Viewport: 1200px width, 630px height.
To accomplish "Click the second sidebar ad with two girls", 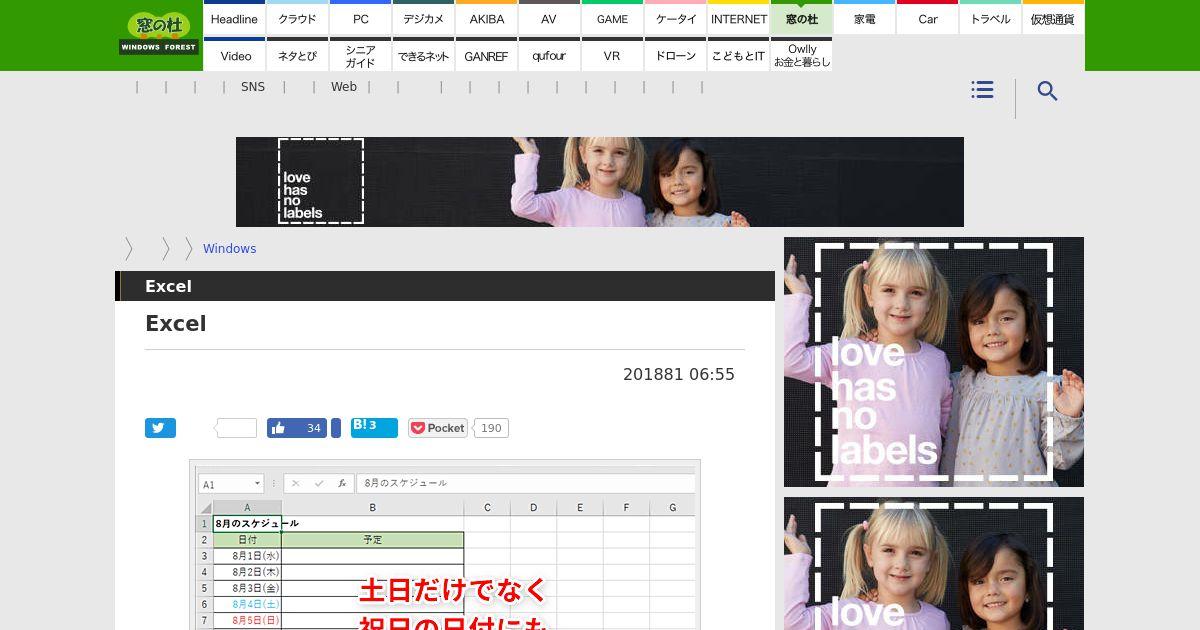I will 934,563.
